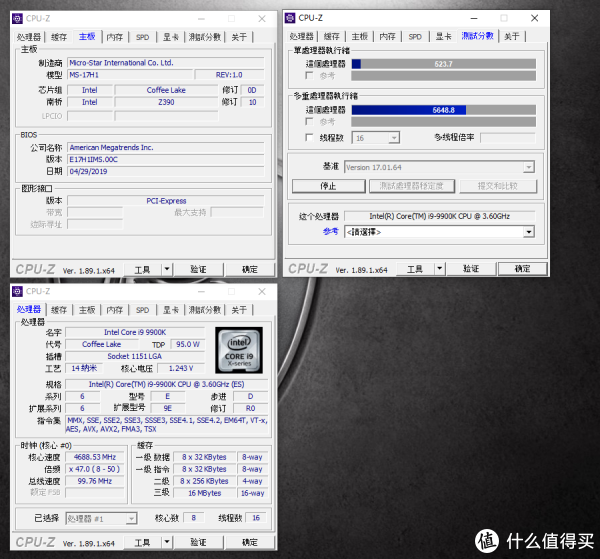The height and width of the screenshot is (559, 600).
Task: Toggle the thread count checkbox
Action: point(309,137)
